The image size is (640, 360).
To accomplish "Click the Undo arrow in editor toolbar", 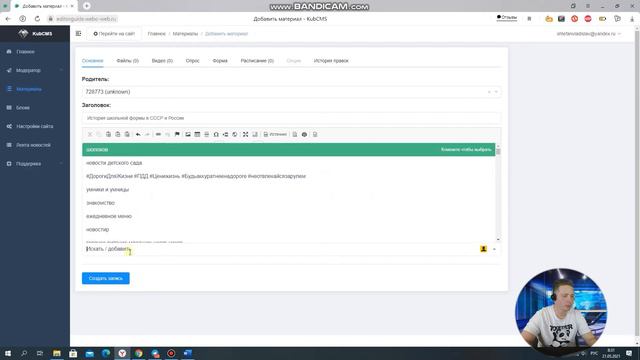I will 138,134.
